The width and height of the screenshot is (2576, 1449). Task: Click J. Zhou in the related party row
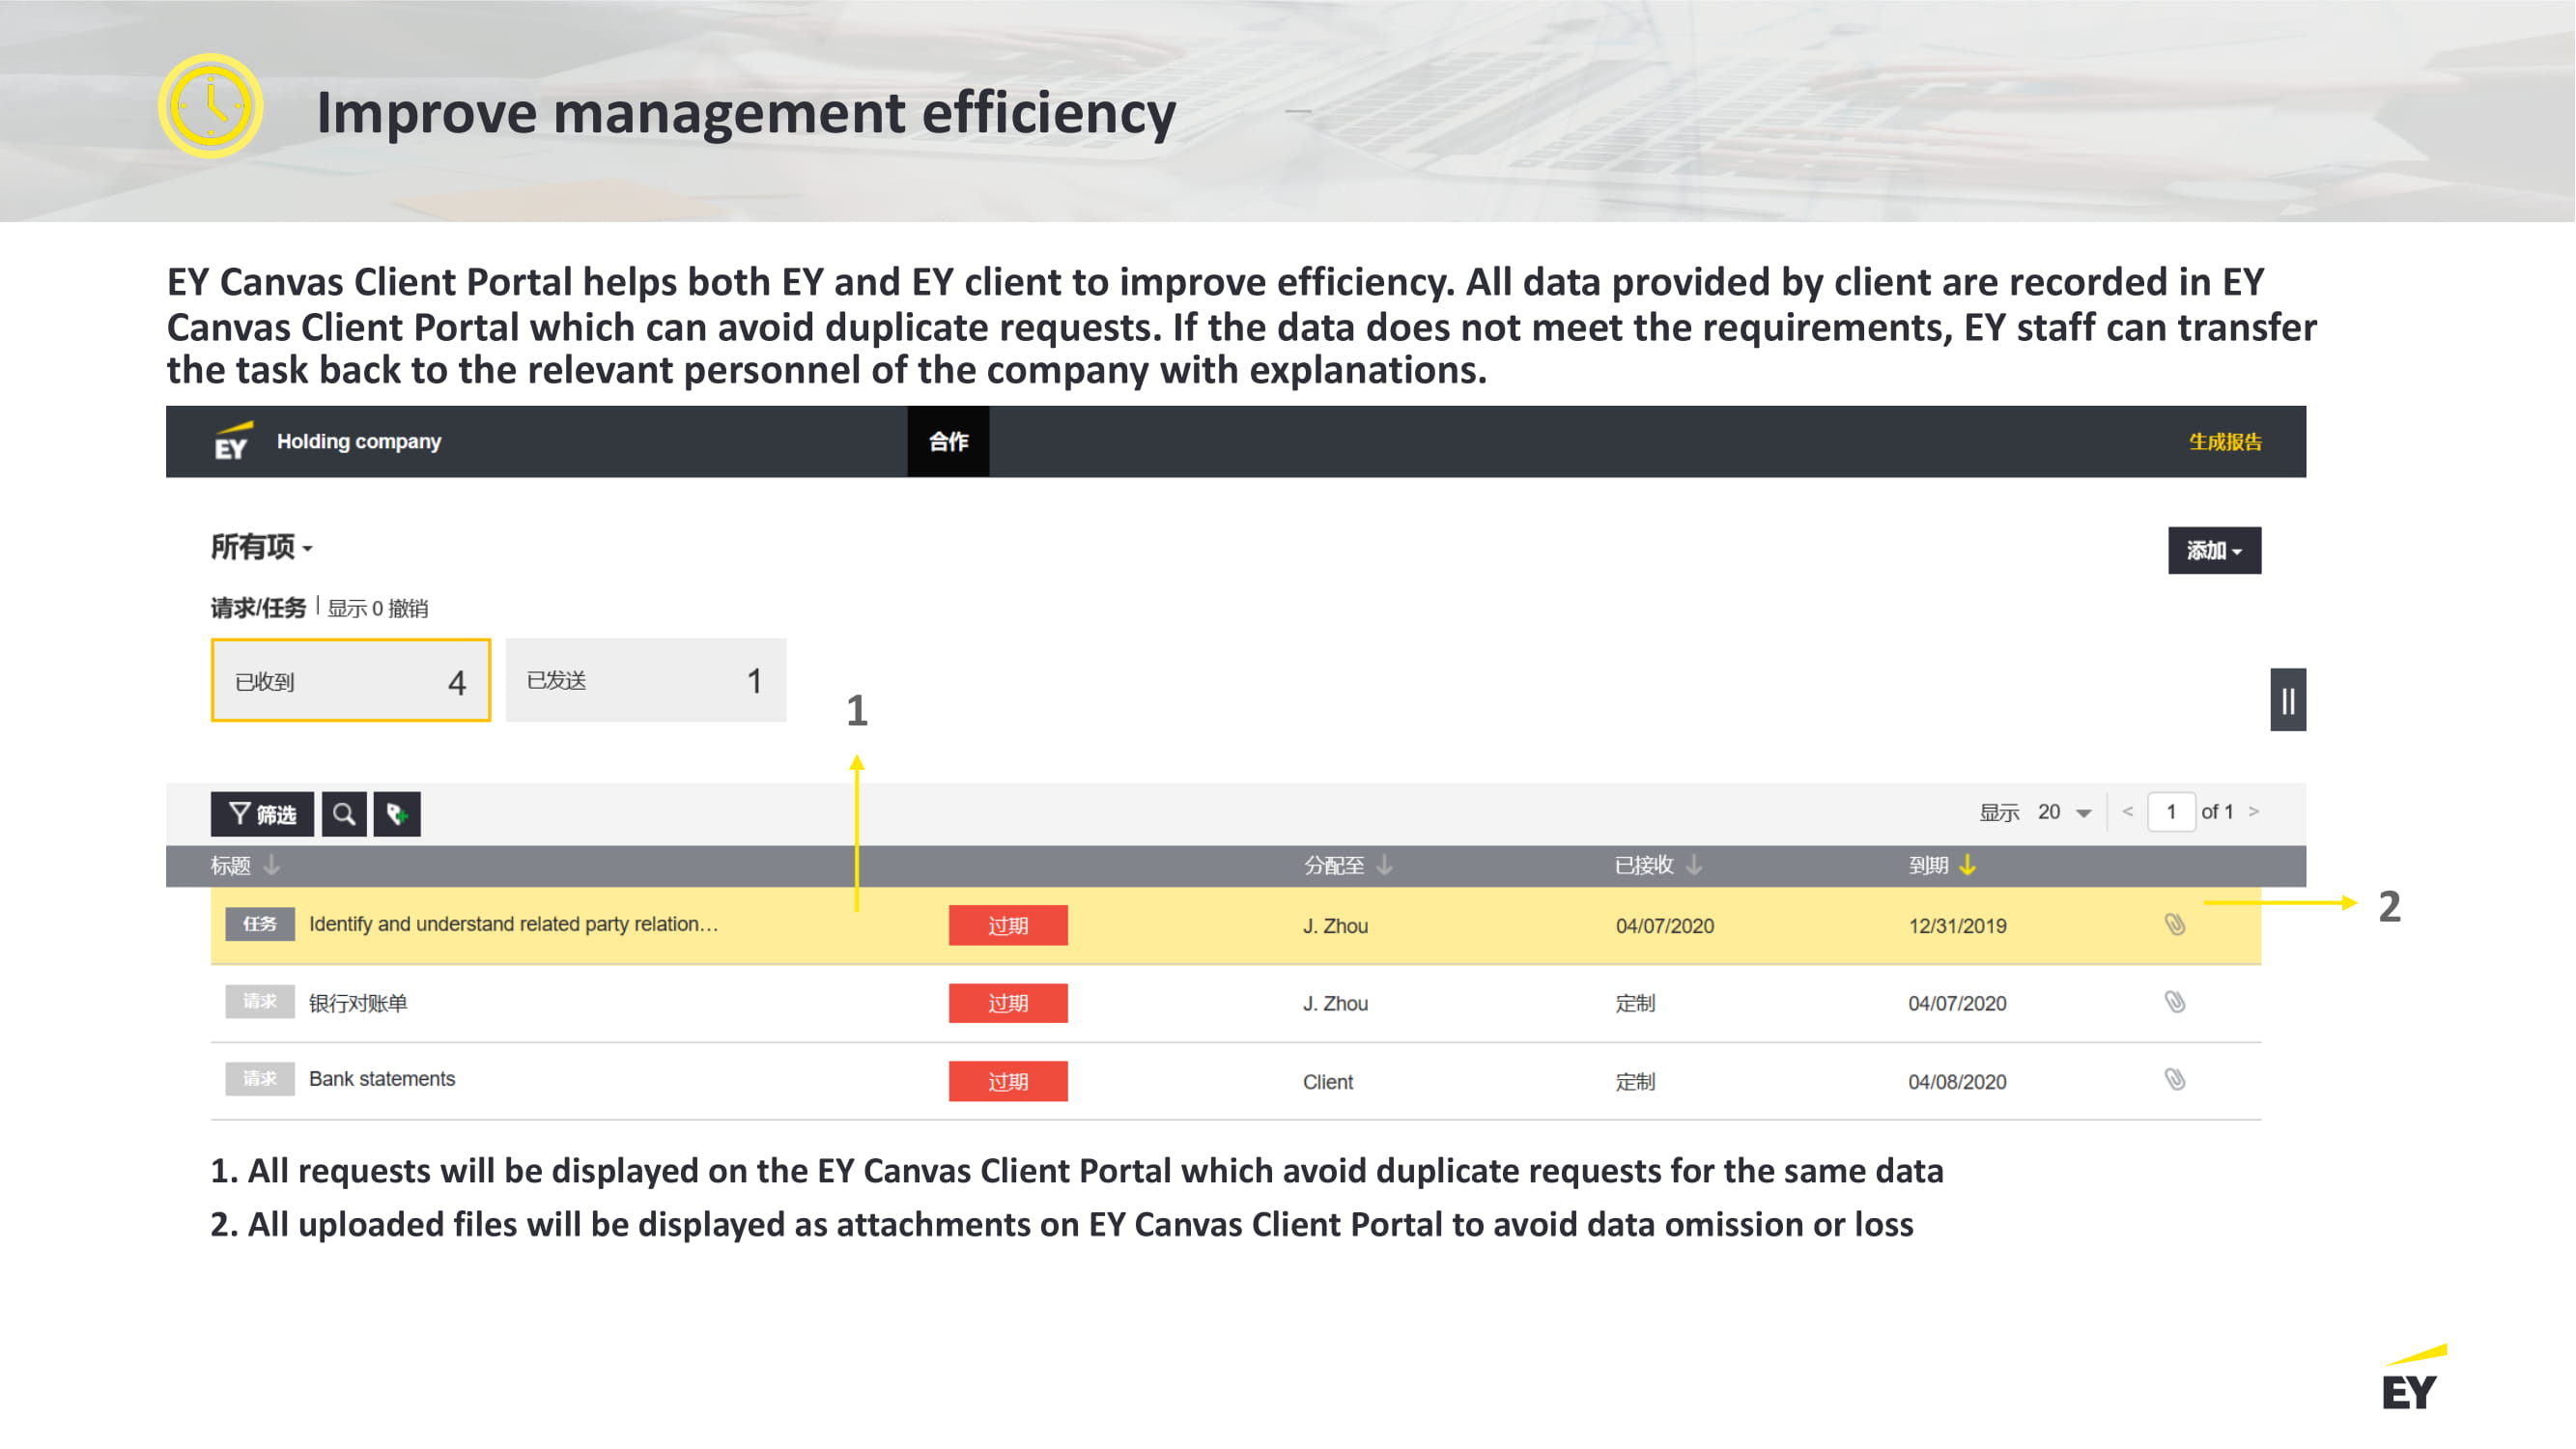click(1335, 926)
